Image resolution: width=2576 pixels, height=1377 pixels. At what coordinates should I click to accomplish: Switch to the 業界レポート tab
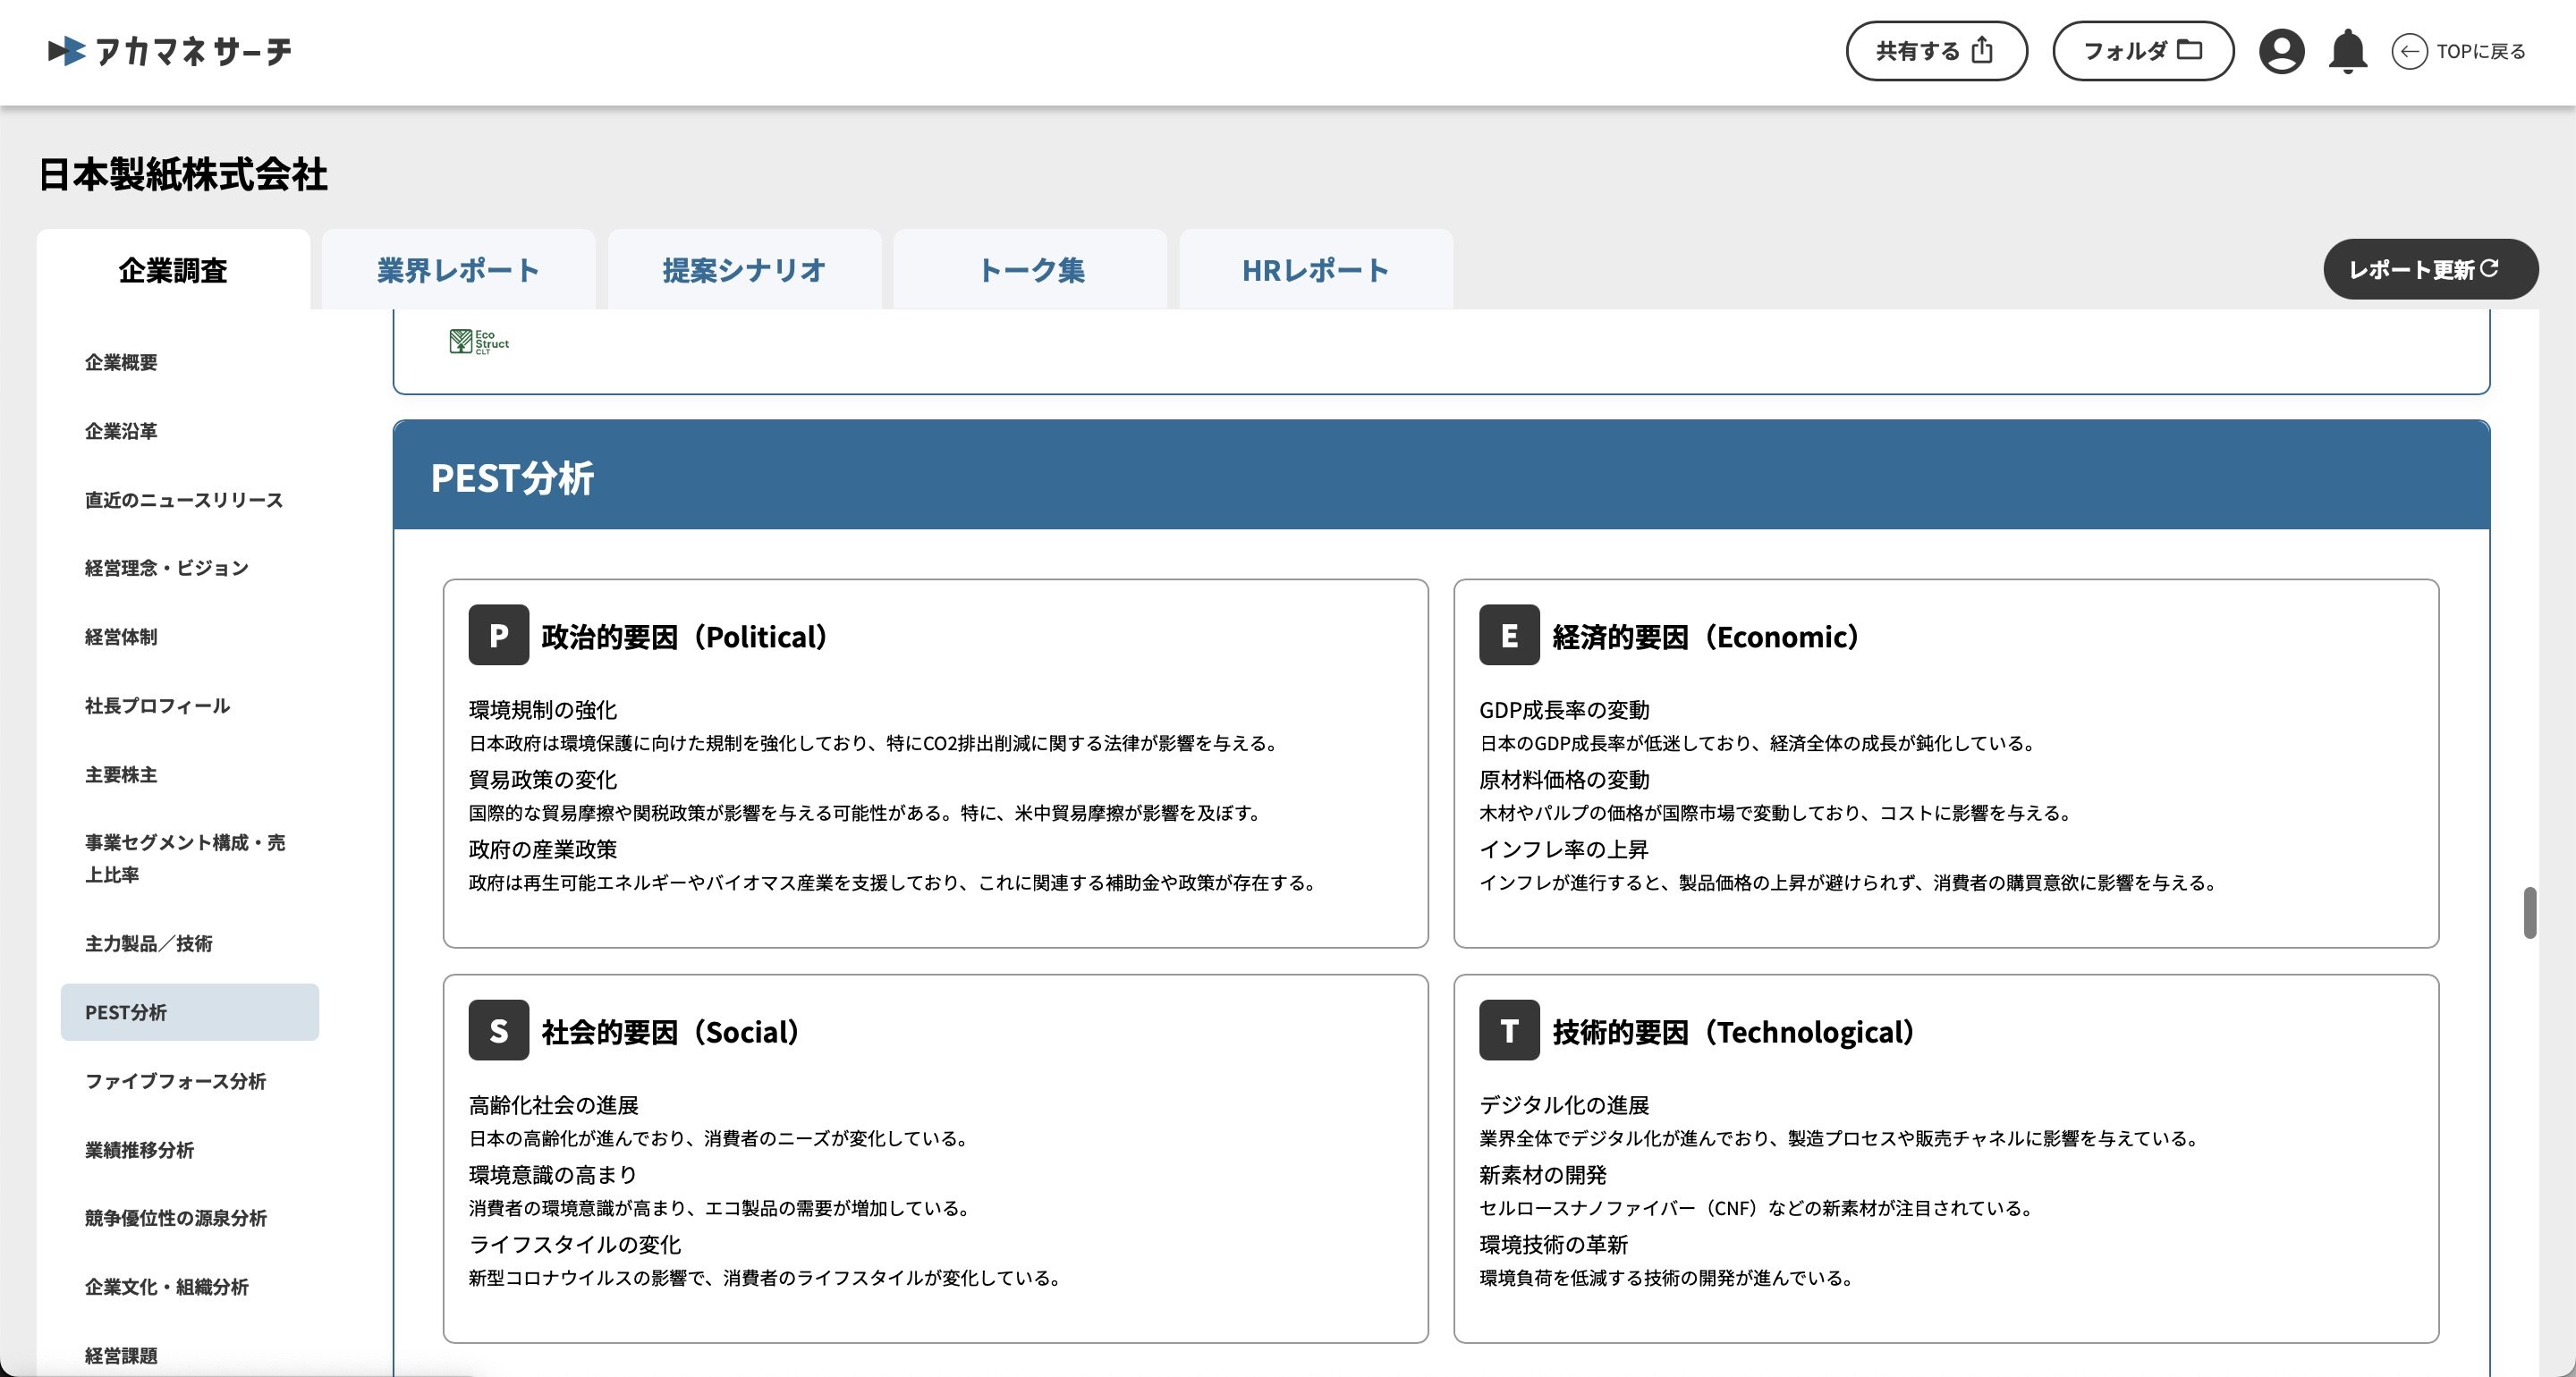pos(458,270)
